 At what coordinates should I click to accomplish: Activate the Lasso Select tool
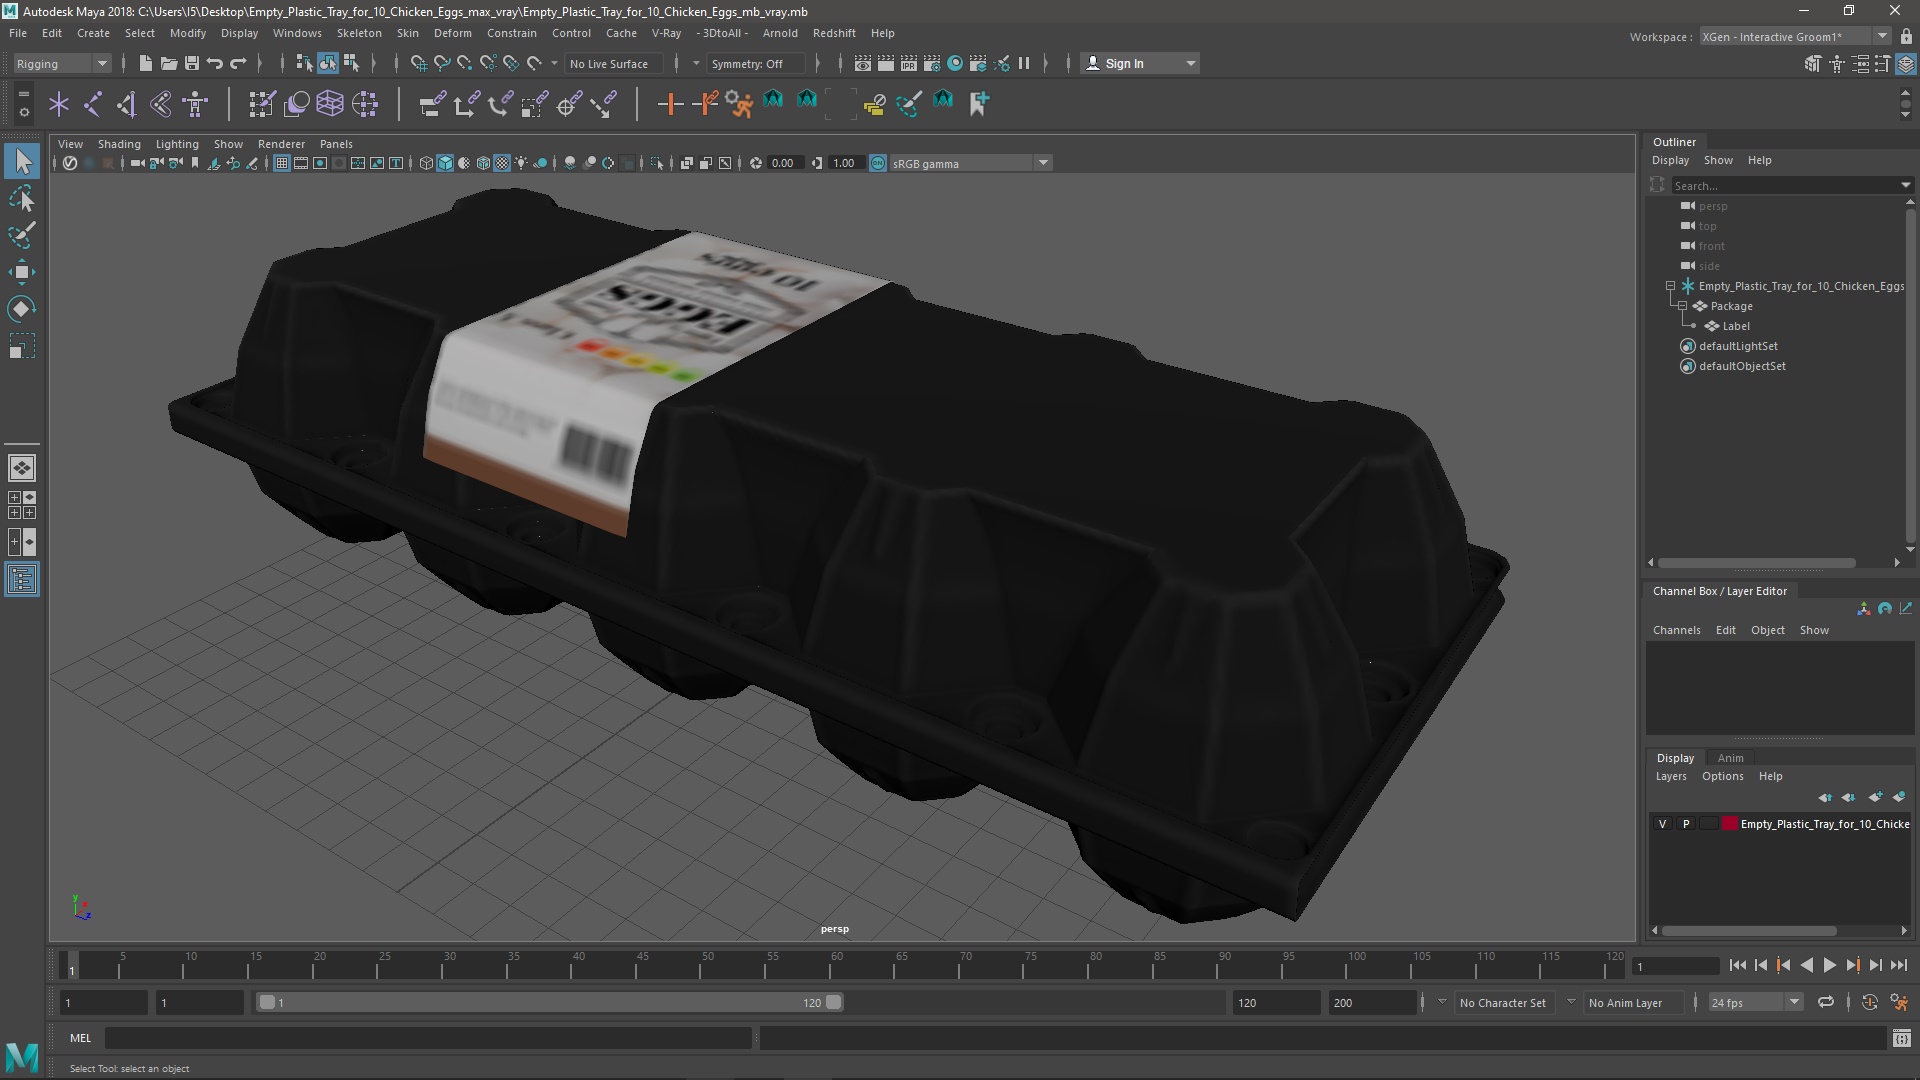22,199
